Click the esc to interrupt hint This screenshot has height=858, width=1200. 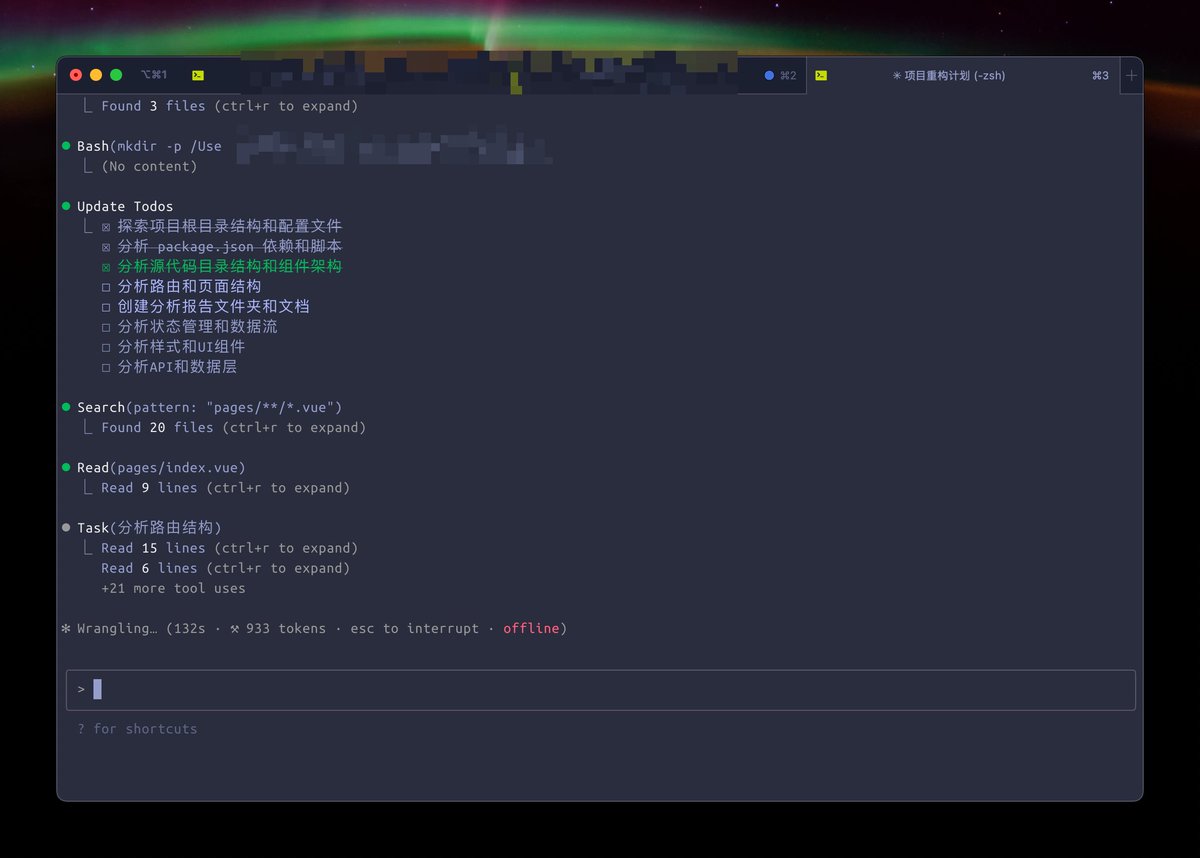pyautogui.click(x=414, y=629)
